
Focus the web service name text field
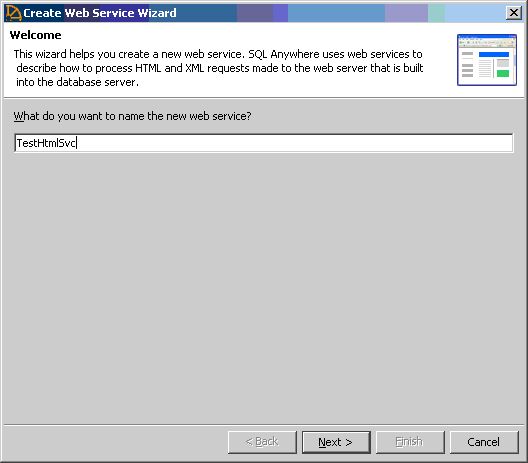click(x=264, y=143)
